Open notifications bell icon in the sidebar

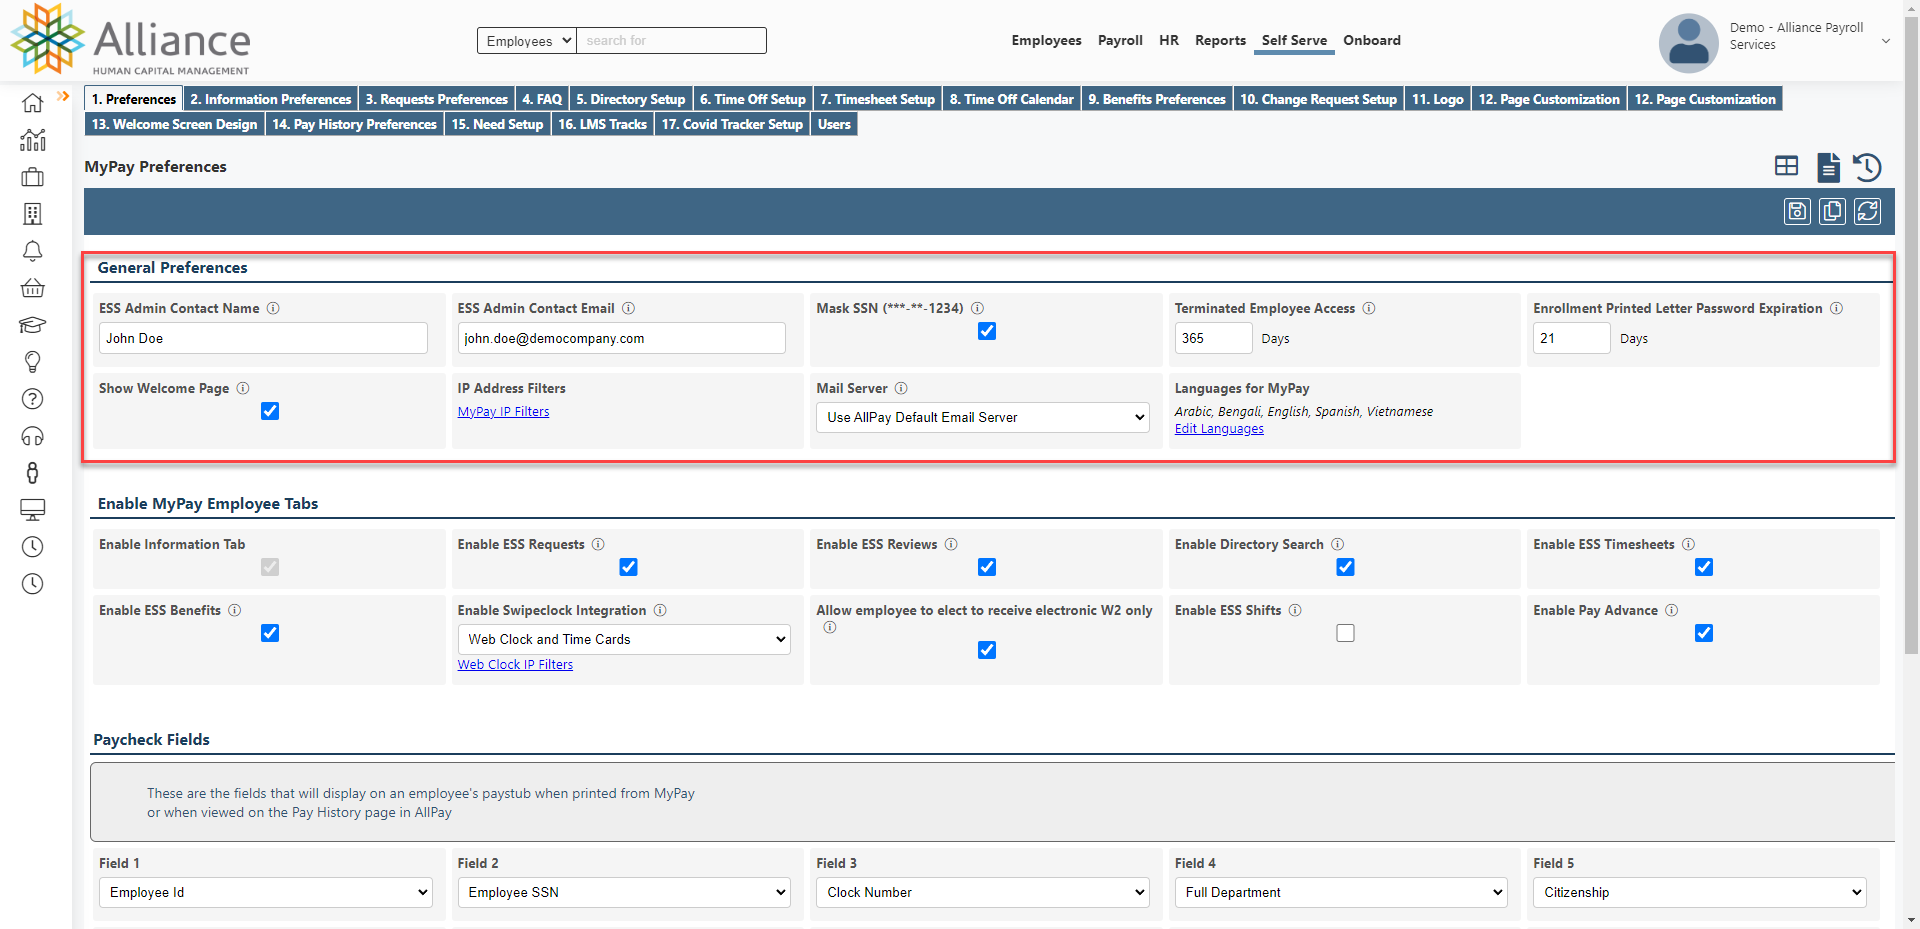[33, 251]
